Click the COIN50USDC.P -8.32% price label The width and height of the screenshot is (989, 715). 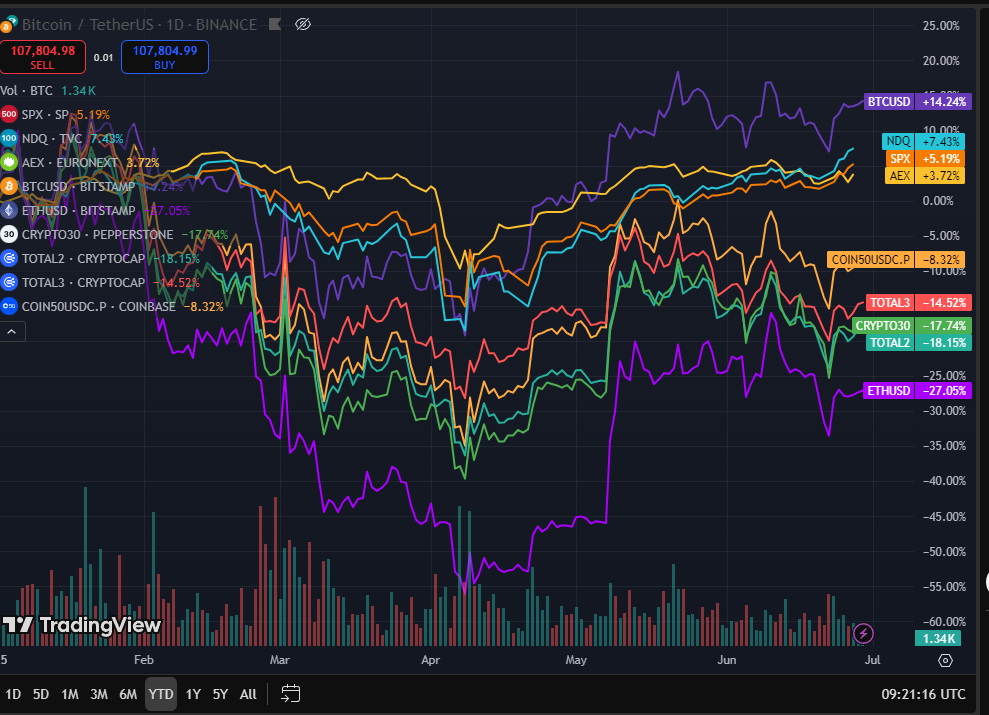(896, 260)
